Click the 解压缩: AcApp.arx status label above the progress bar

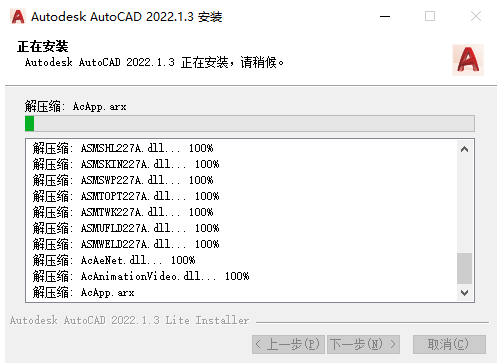coord(75,107)
